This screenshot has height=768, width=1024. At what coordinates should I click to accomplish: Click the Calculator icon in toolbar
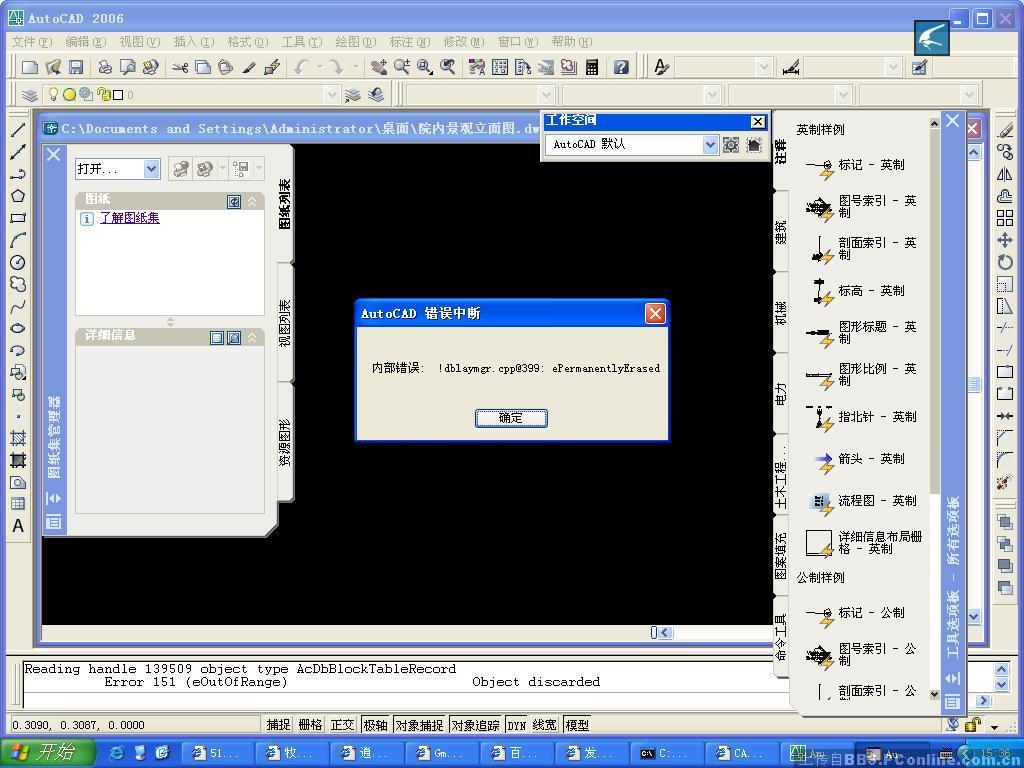[x=592, y=67]
